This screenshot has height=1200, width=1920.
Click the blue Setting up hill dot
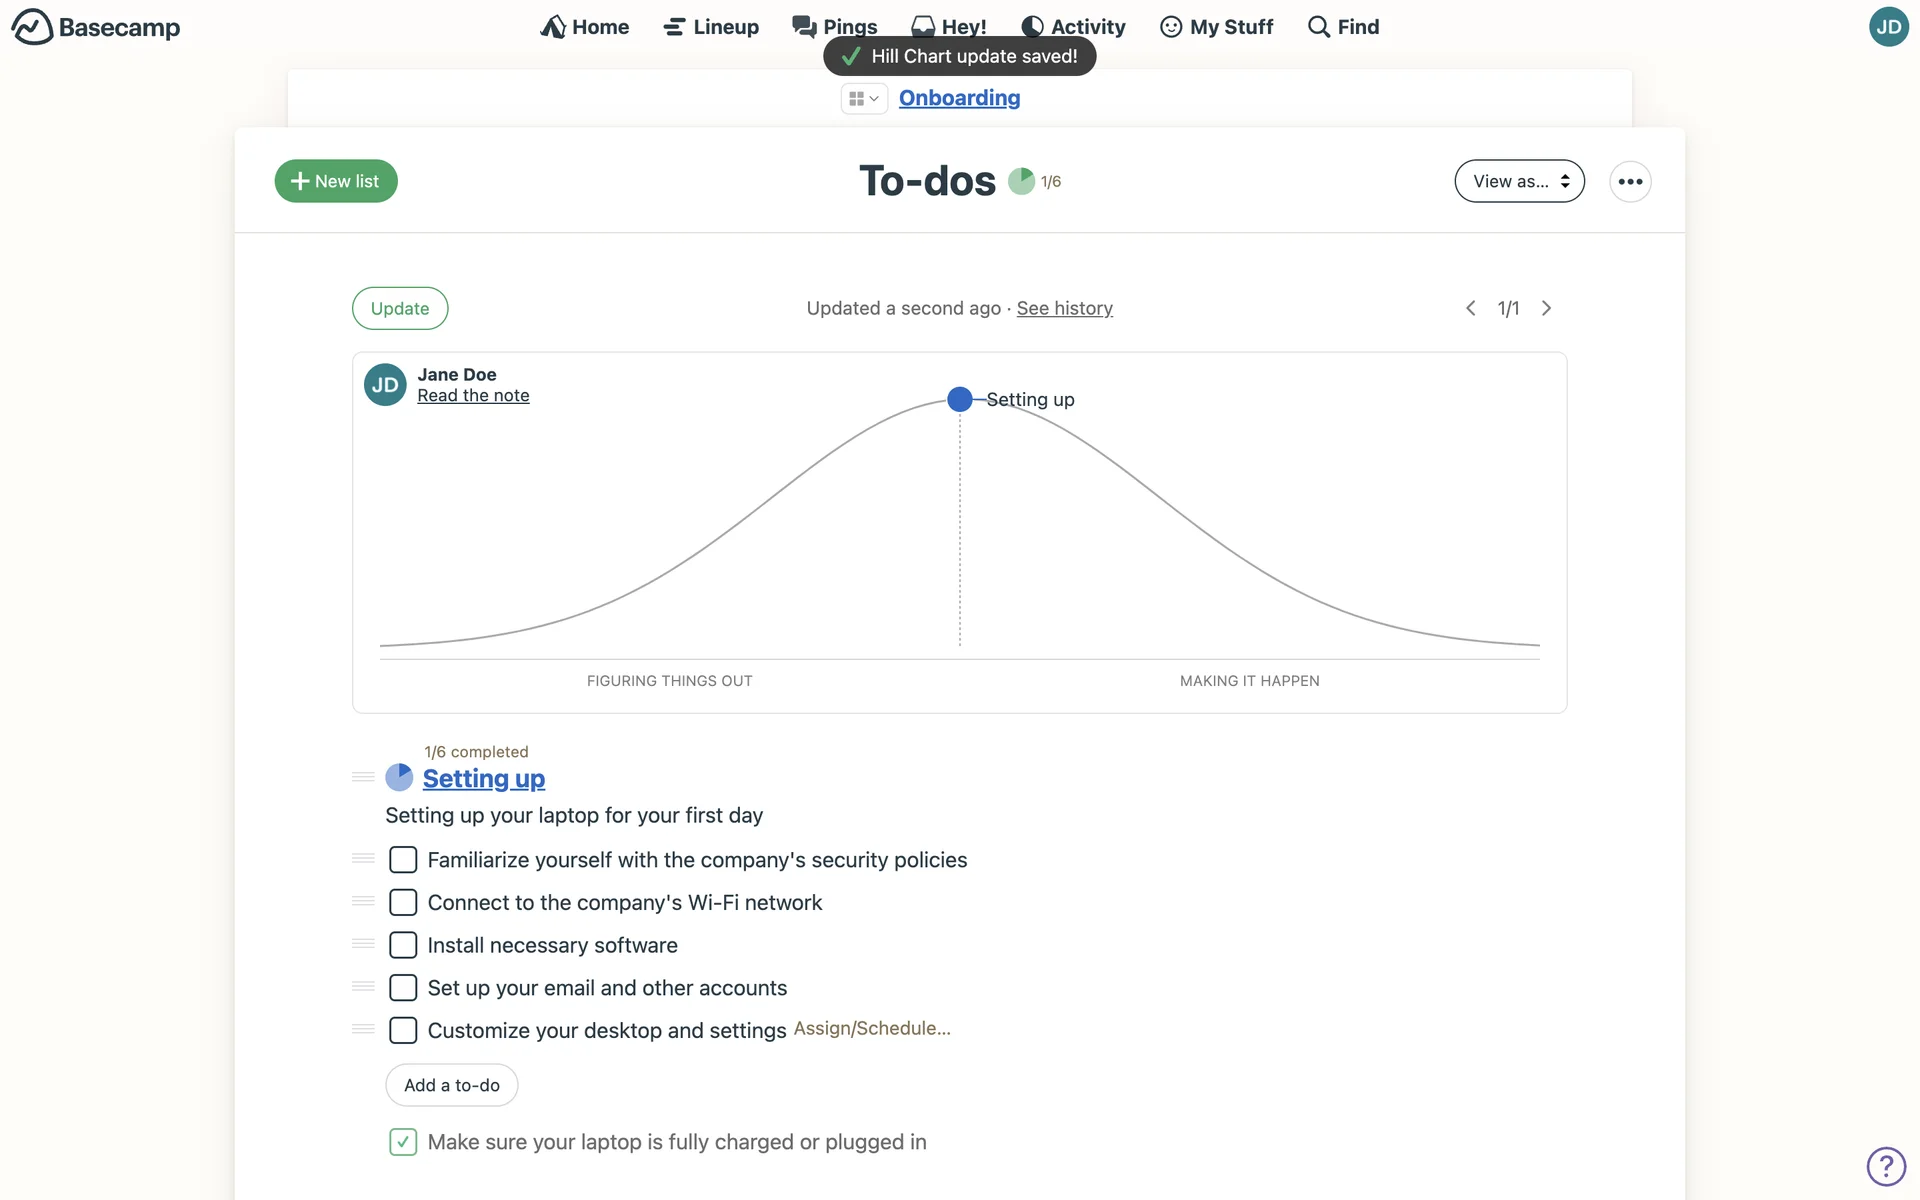[960, 399]
